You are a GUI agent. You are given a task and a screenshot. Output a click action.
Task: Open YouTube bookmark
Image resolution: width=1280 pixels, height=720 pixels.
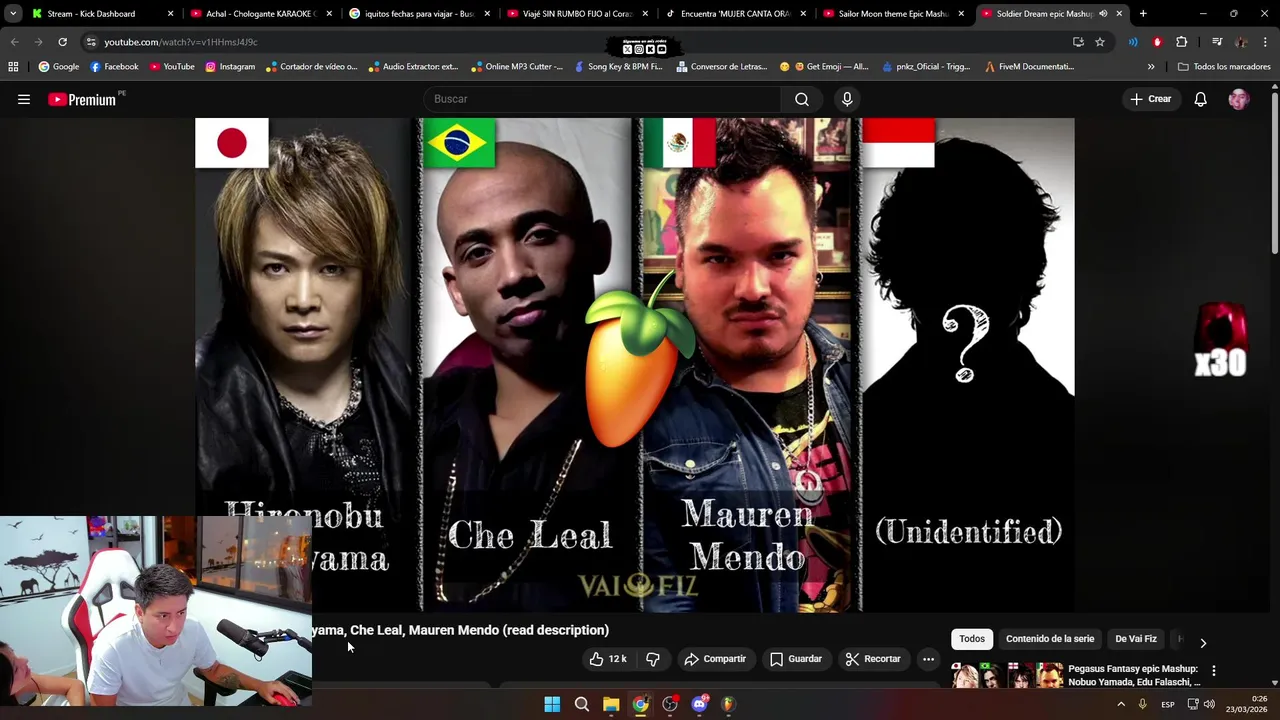172,67
